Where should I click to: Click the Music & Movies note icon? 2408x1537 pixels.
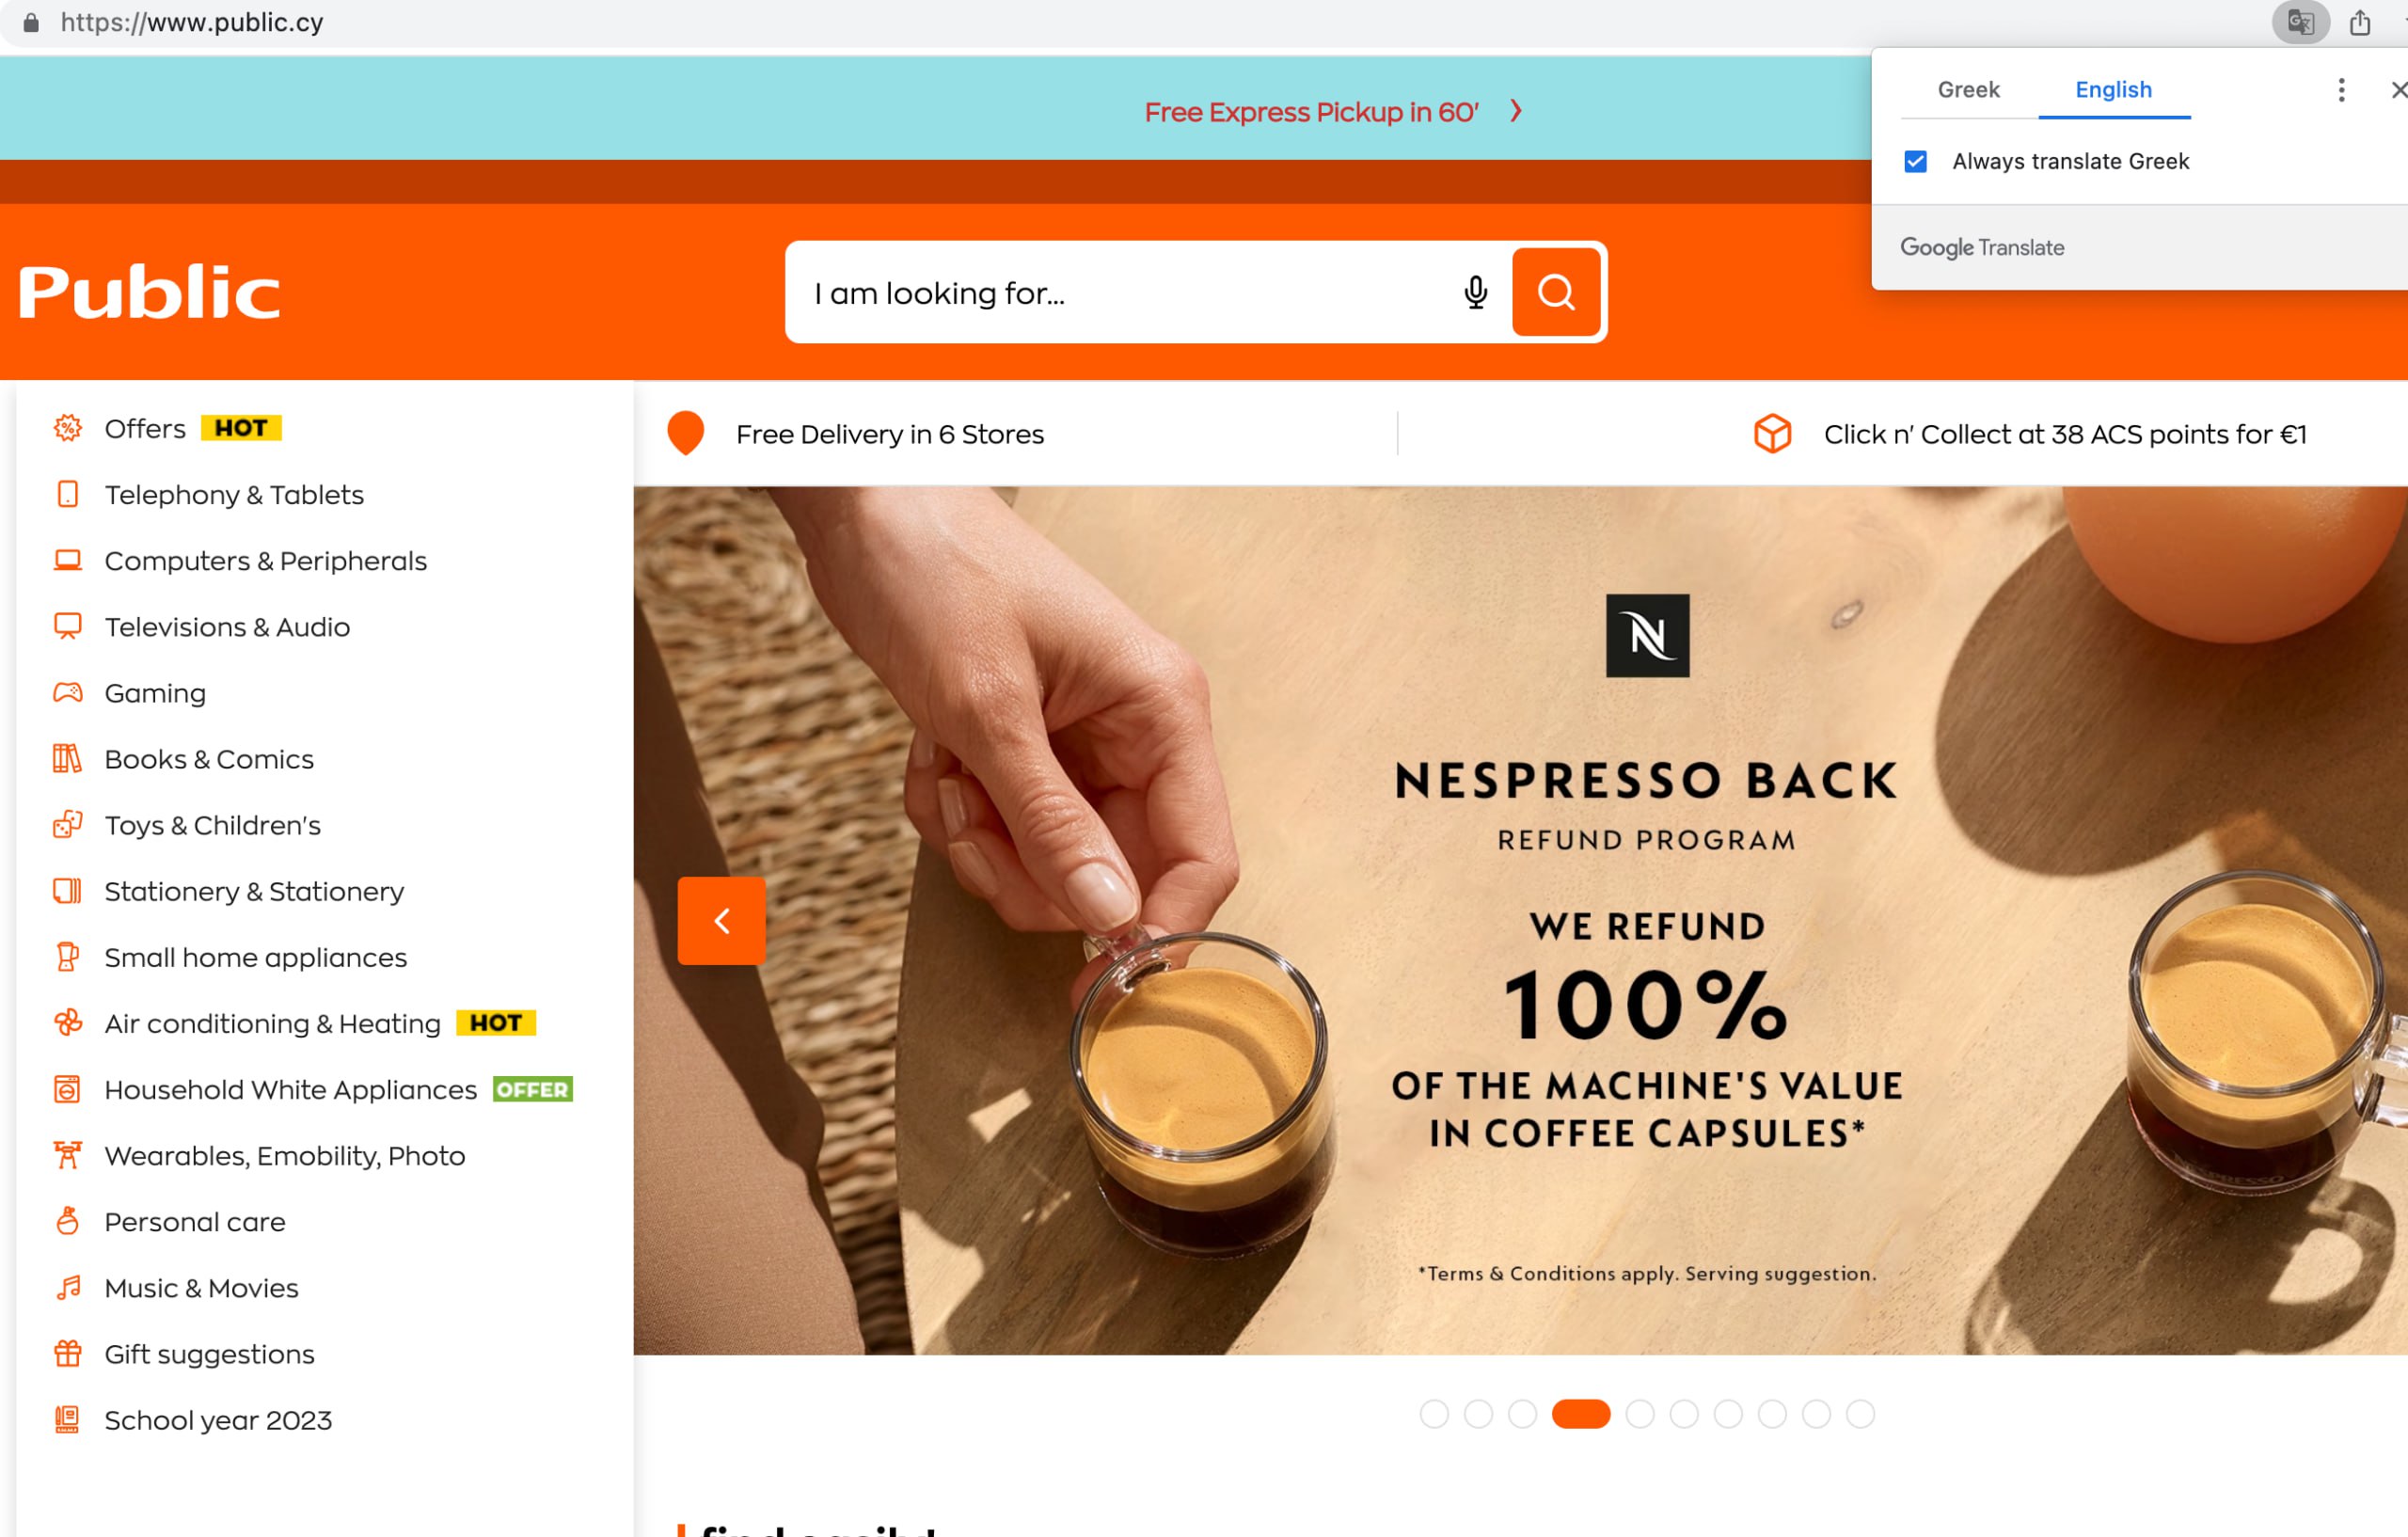point(68,1287)
